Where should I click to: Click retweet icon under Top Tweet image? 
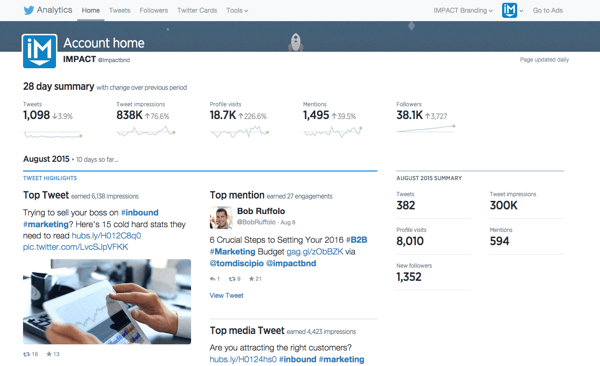(26, 354)
